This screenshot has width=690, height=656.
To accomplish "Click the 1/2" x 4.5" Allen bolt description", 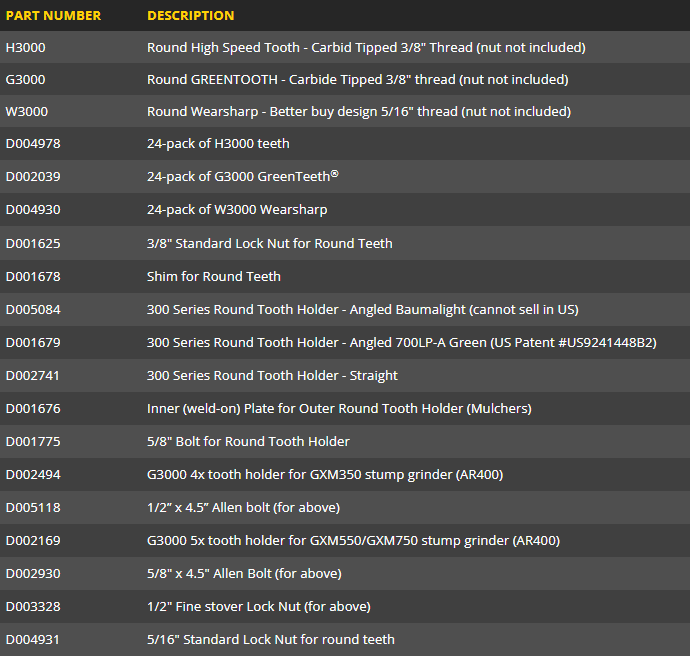I will [x=243, y=507].
